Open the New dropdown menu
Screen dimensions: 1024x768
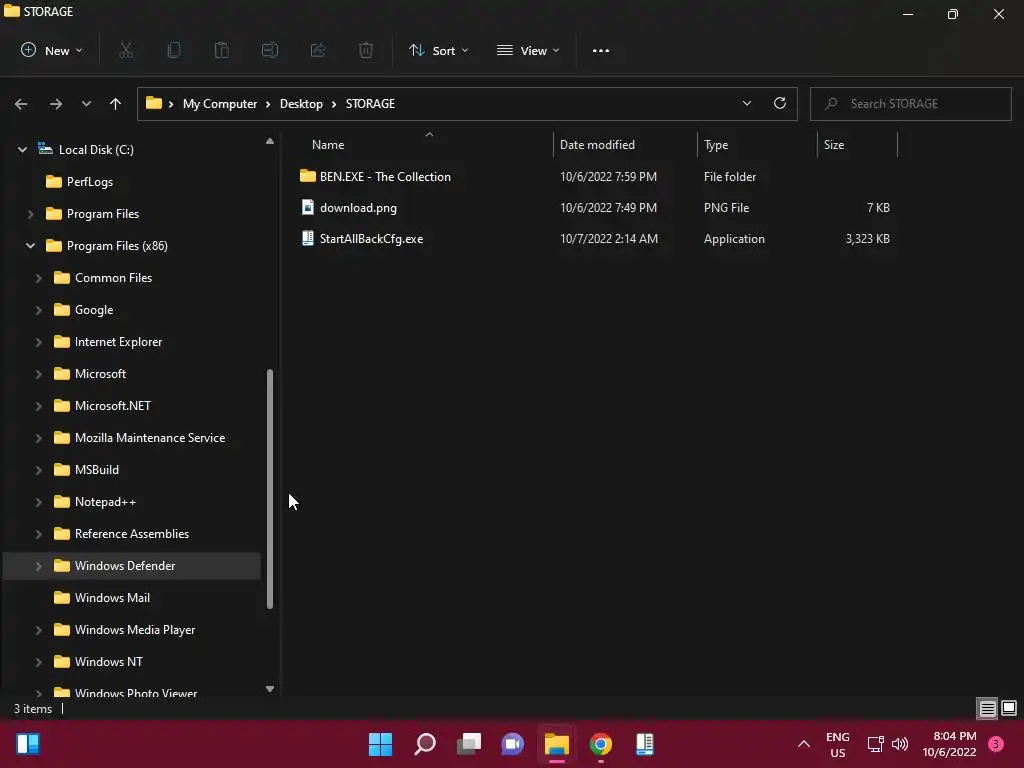(x=52, y=50)
